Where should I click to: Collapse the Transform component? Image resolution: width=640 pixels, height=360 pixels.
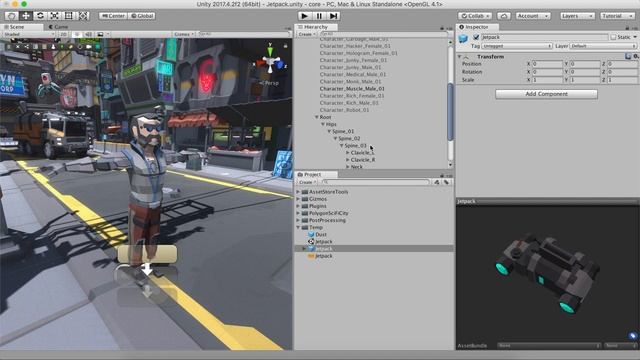460,57
